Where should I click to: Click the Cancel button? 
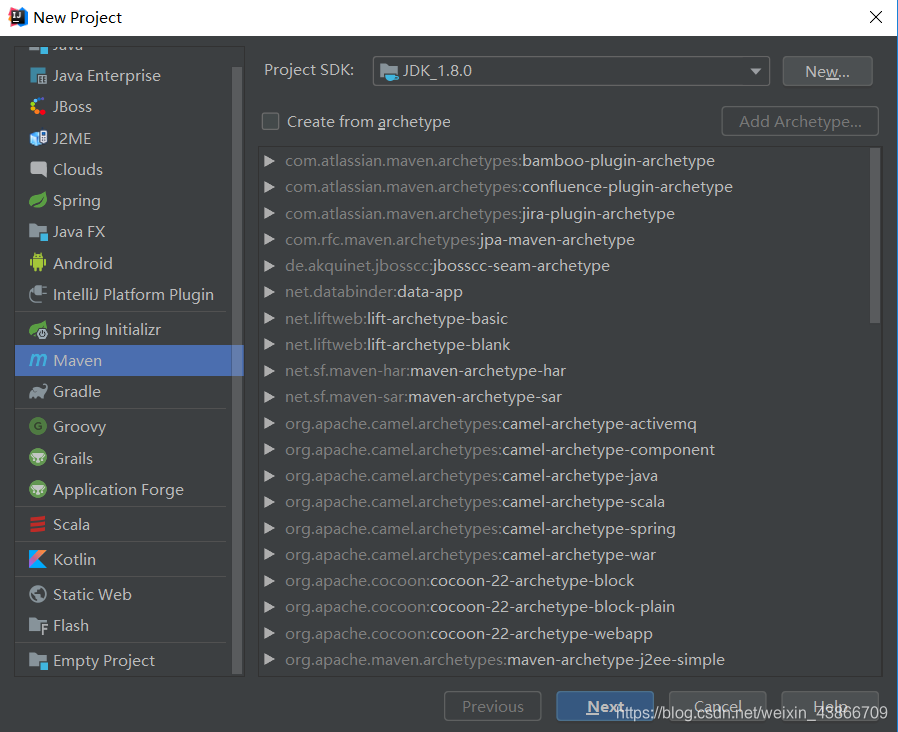point(717,706)
